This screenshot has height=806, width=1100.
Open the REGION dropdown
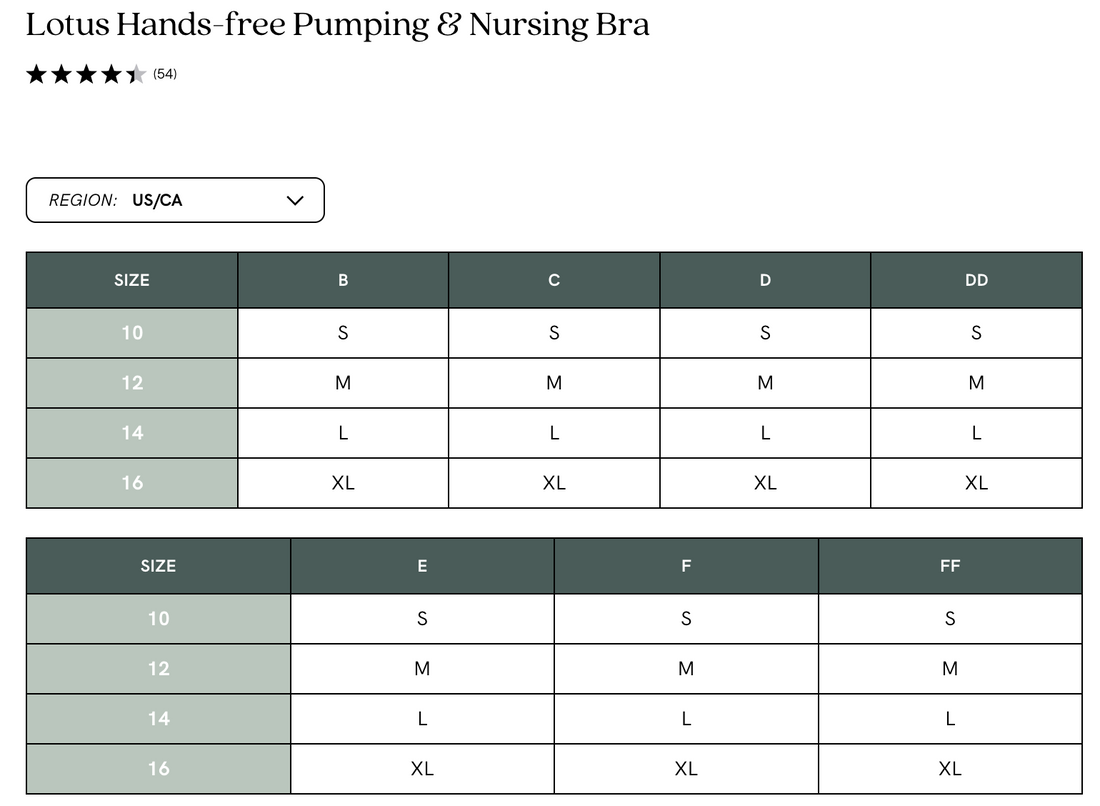tap(175, 200)
